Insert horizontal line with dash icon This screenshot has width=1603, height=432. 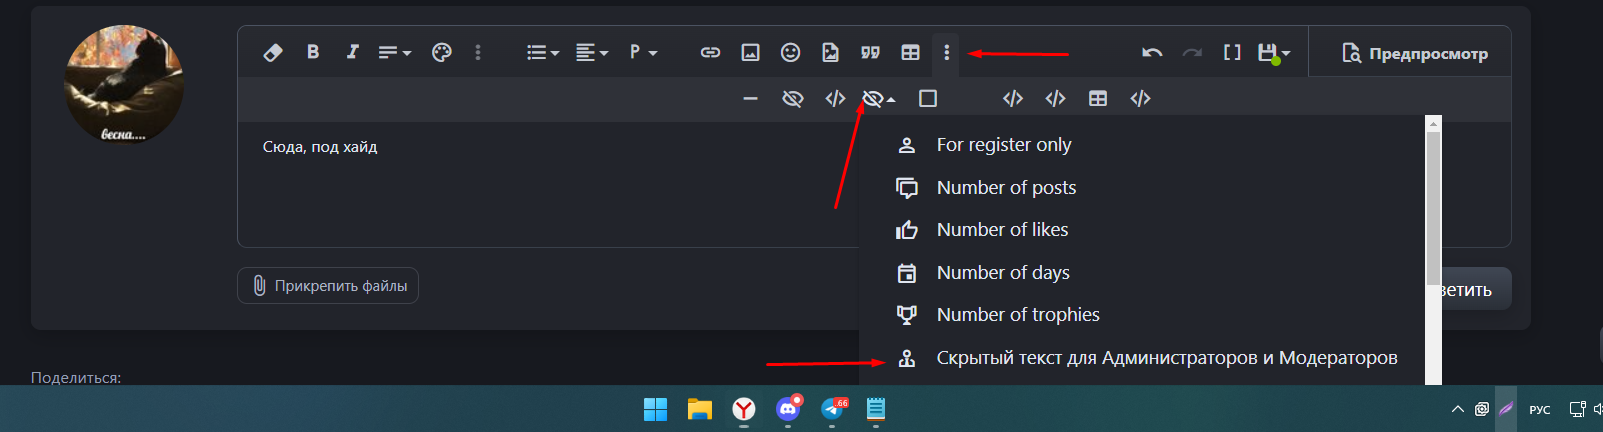[750, 99]
